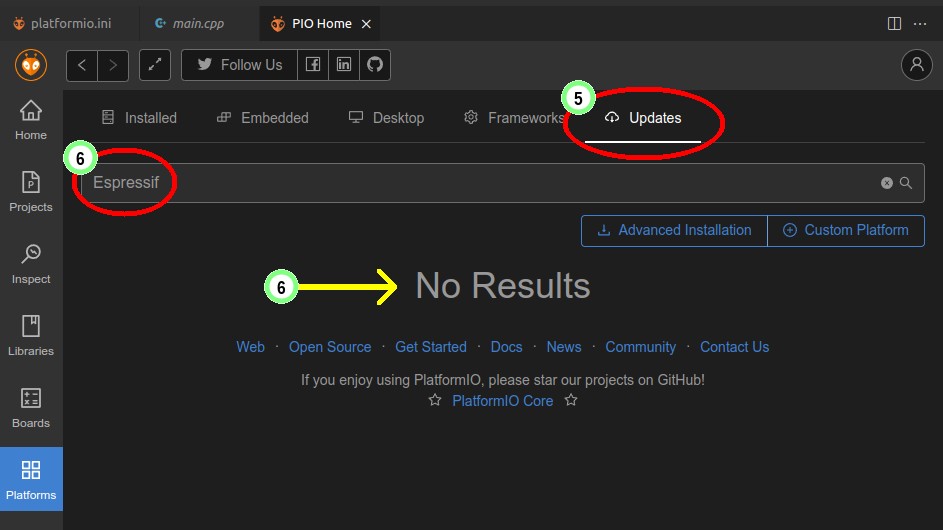The height and width of the screenshot is (530, 943).
Task: Click the Advanced Installation button
Action: pyautogui.click(x=674, y=230)
